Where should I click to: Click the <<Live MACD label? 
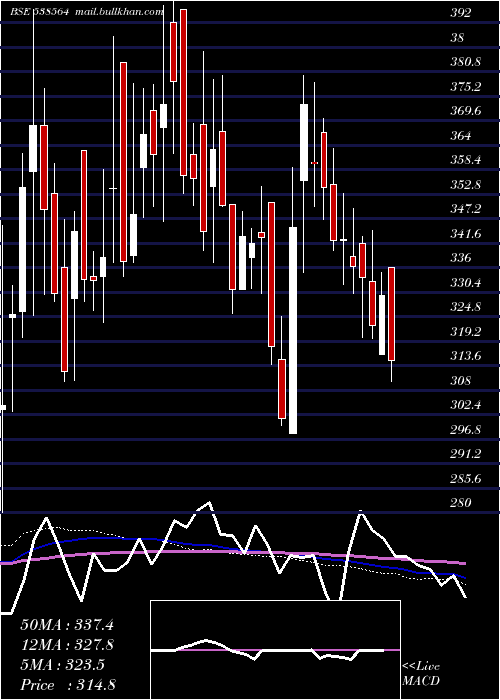(x=421, y=674)
